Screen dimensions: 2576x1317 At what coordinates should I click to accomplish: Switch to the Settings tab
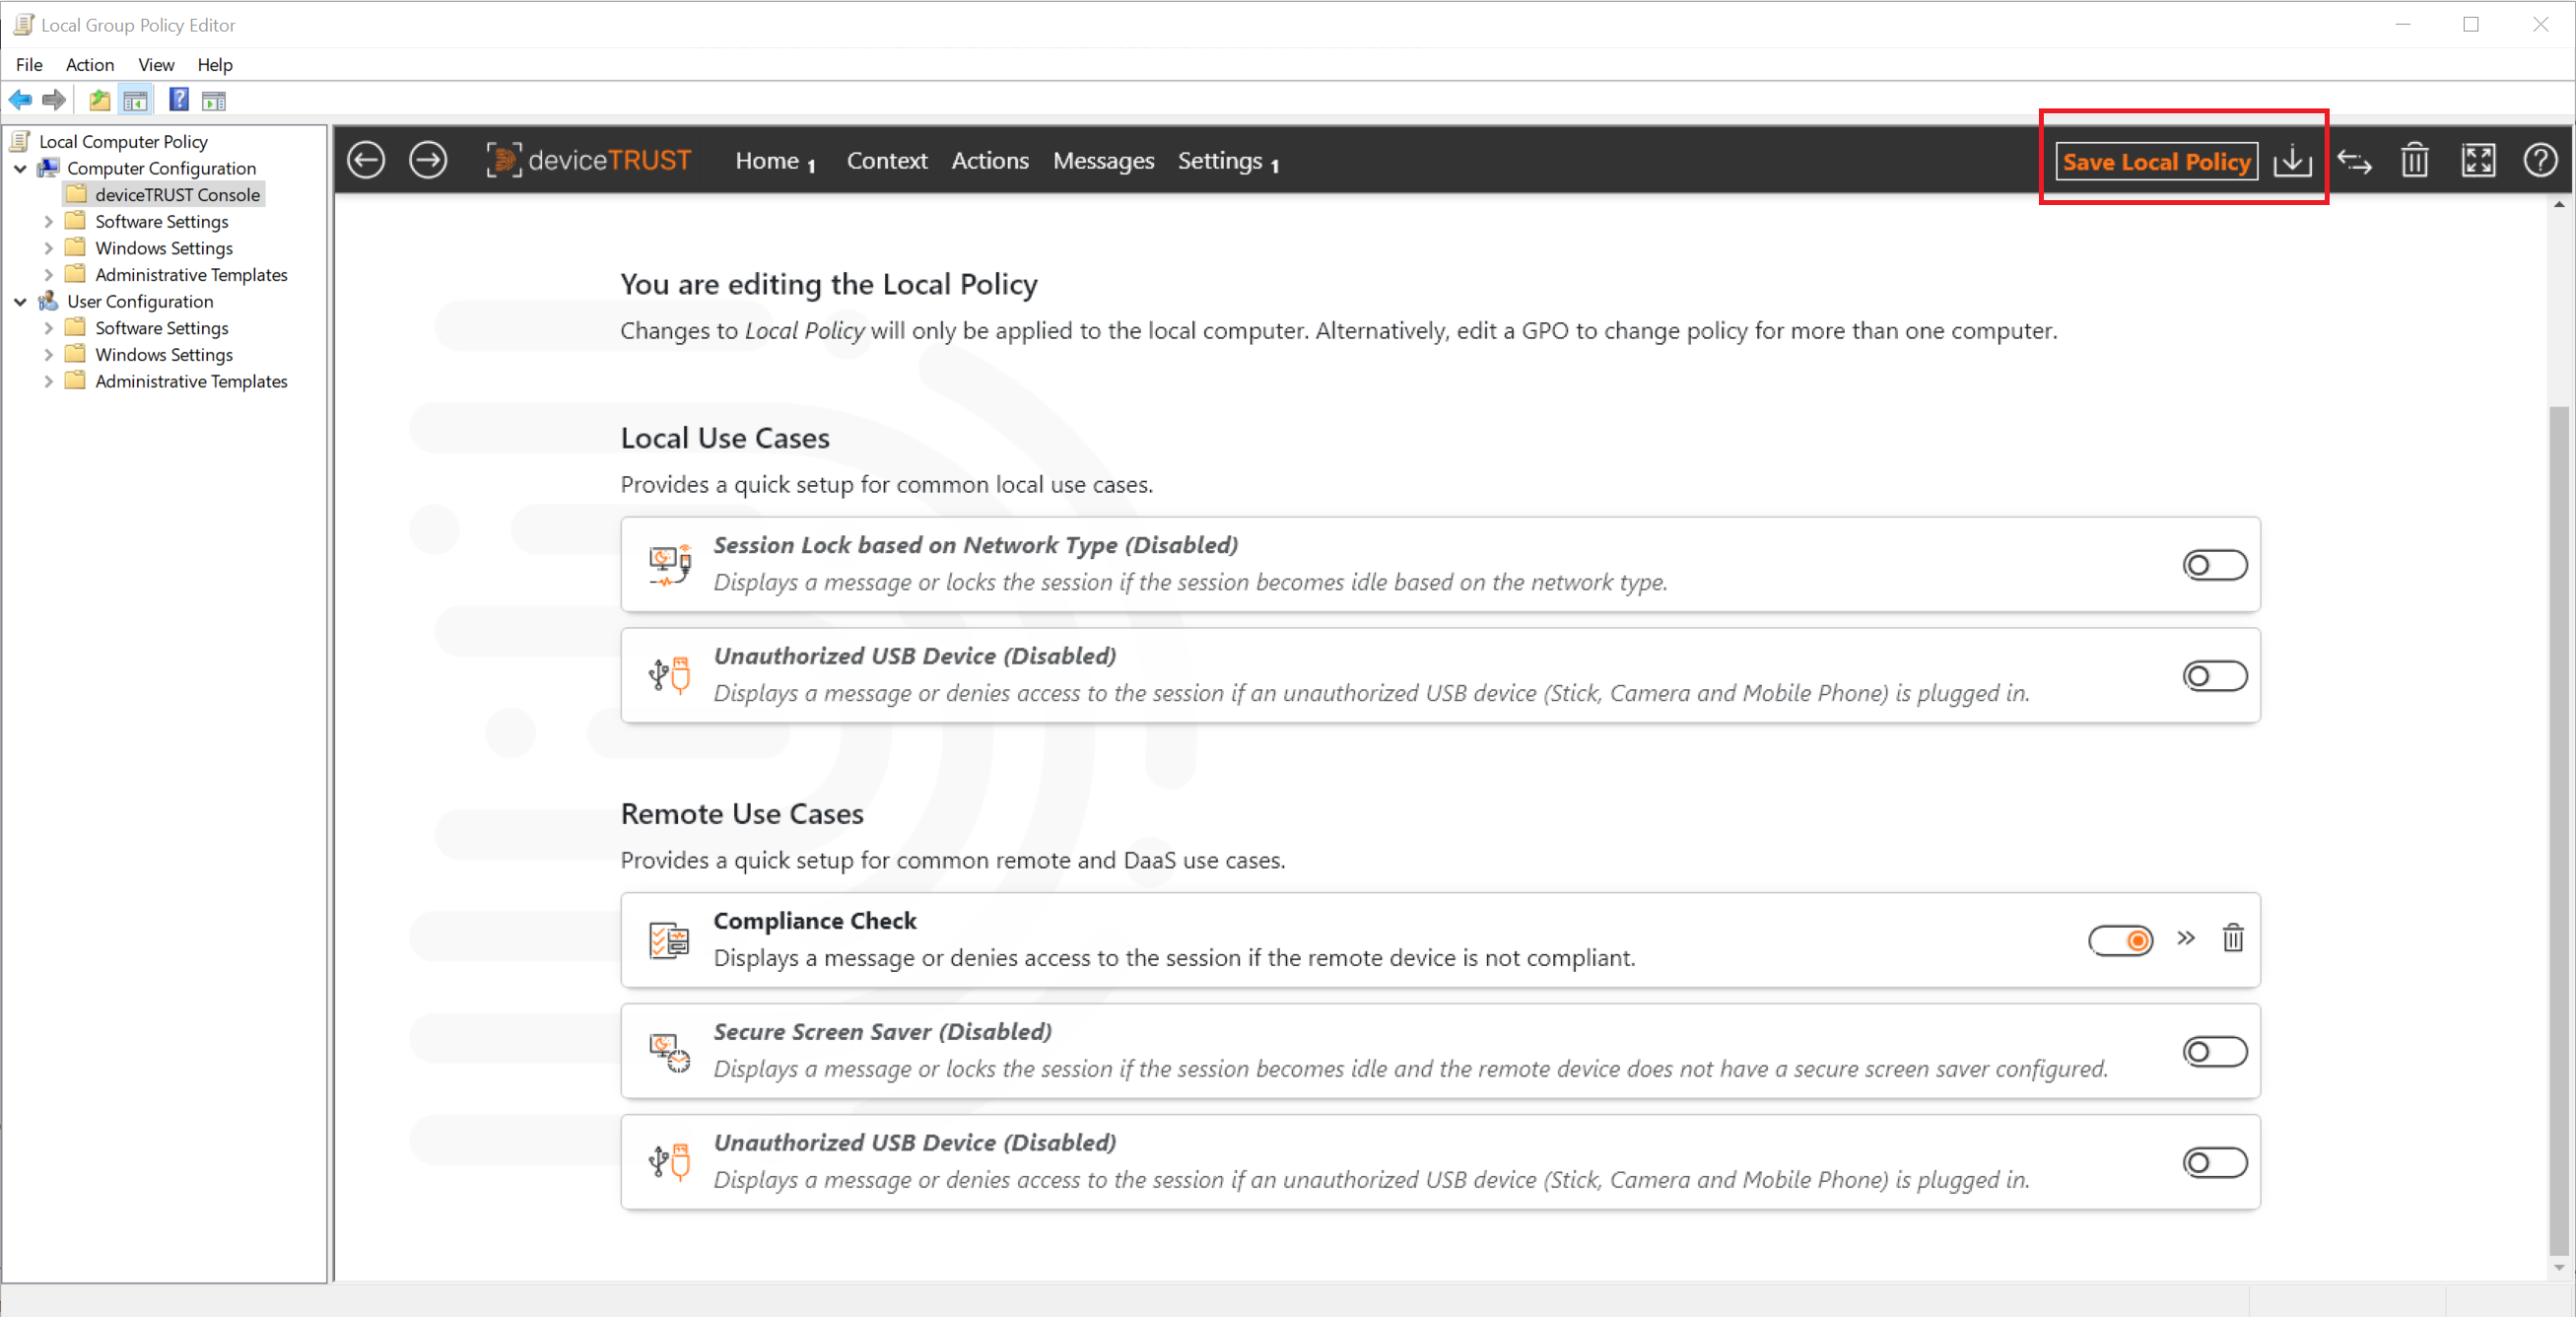click(1220, 161)
